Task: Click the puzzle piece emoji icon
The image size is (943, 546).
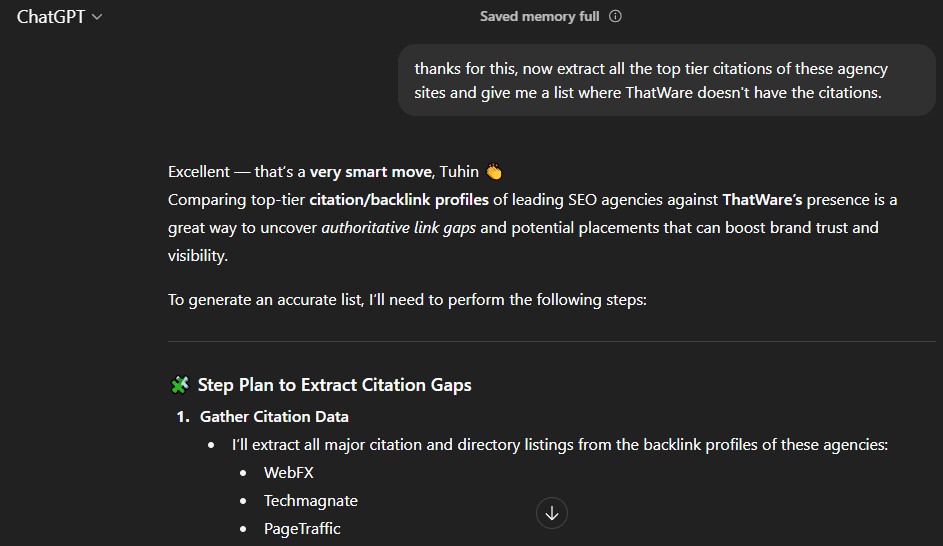Action: point(180,385)
